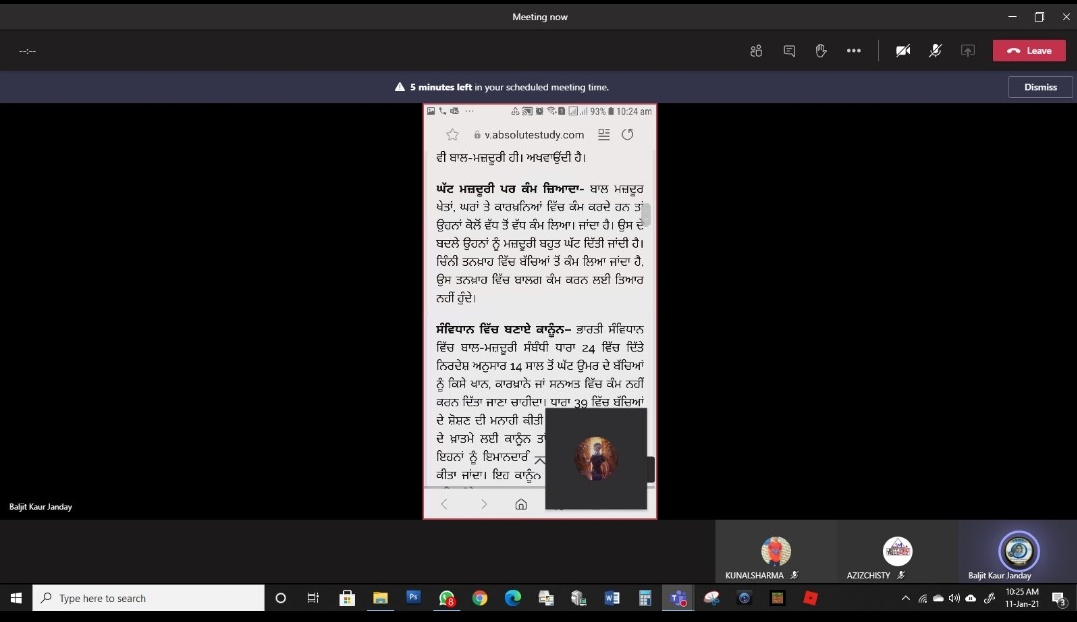Image resolution: width=1077 pixels, height=622 pixels.
Task: Open Task View on the taskbar
Action: (x=313, y=598)
